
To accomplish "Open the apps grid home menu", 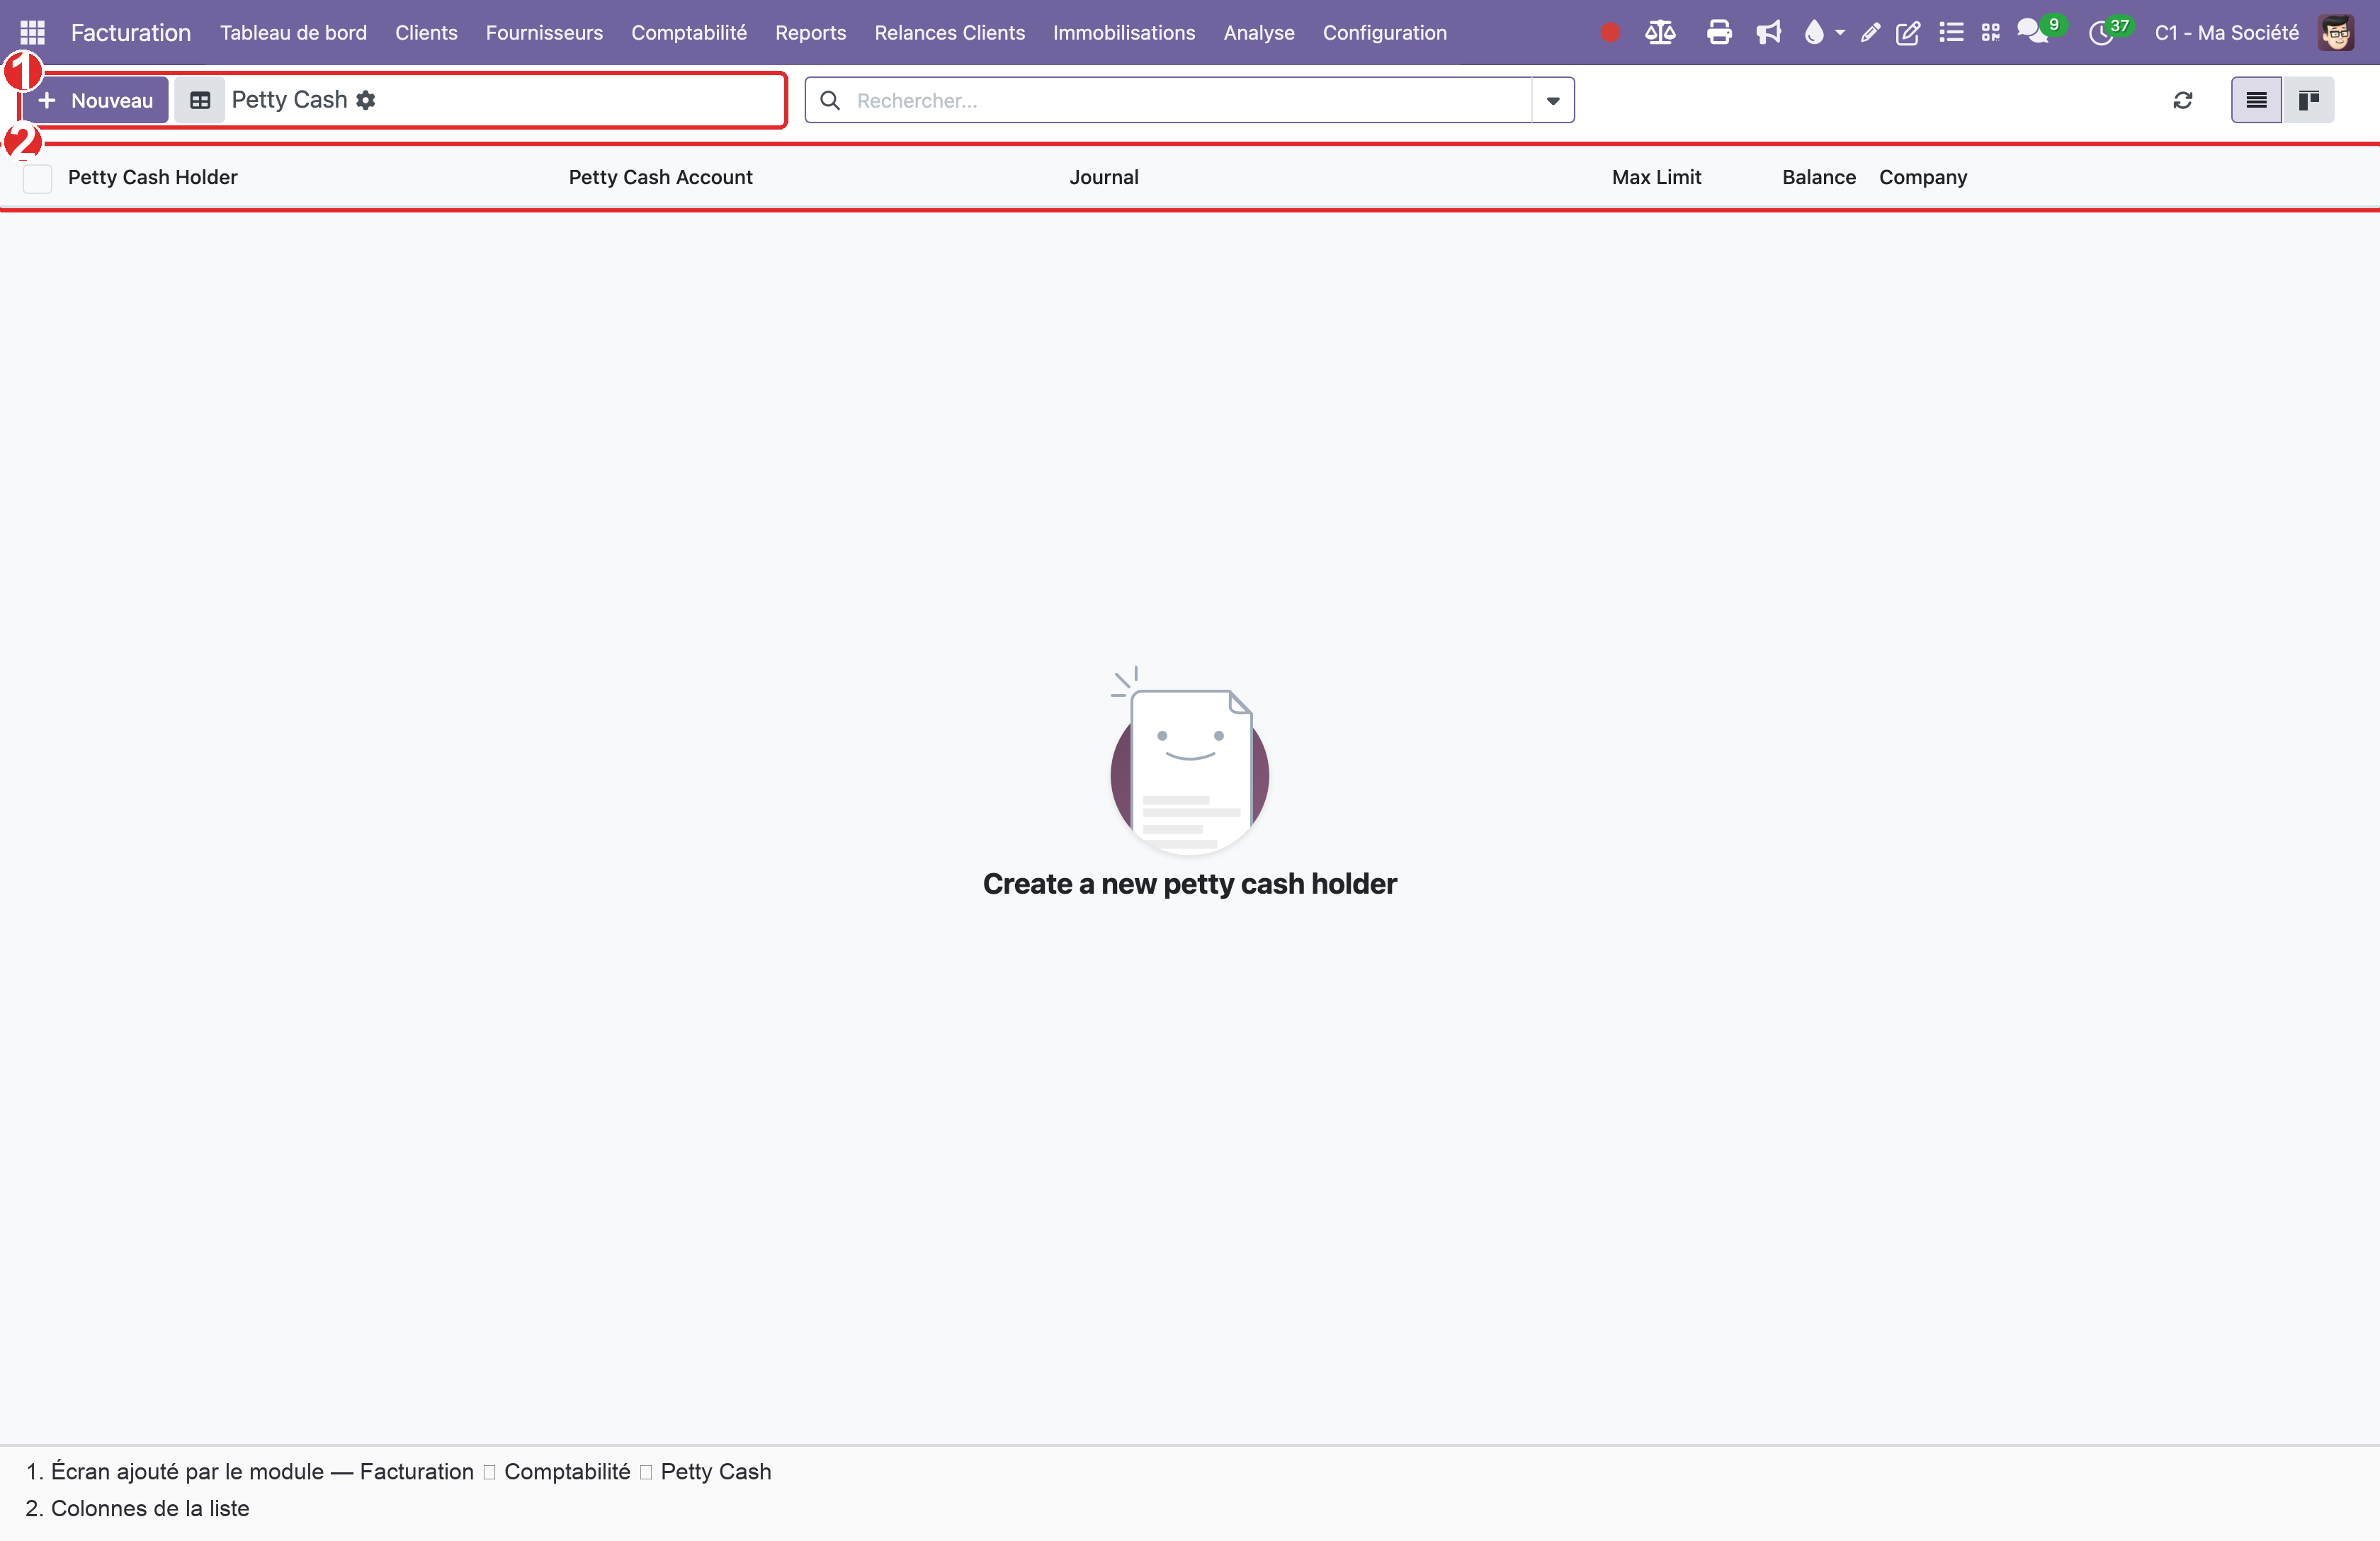I will [32, 32].
